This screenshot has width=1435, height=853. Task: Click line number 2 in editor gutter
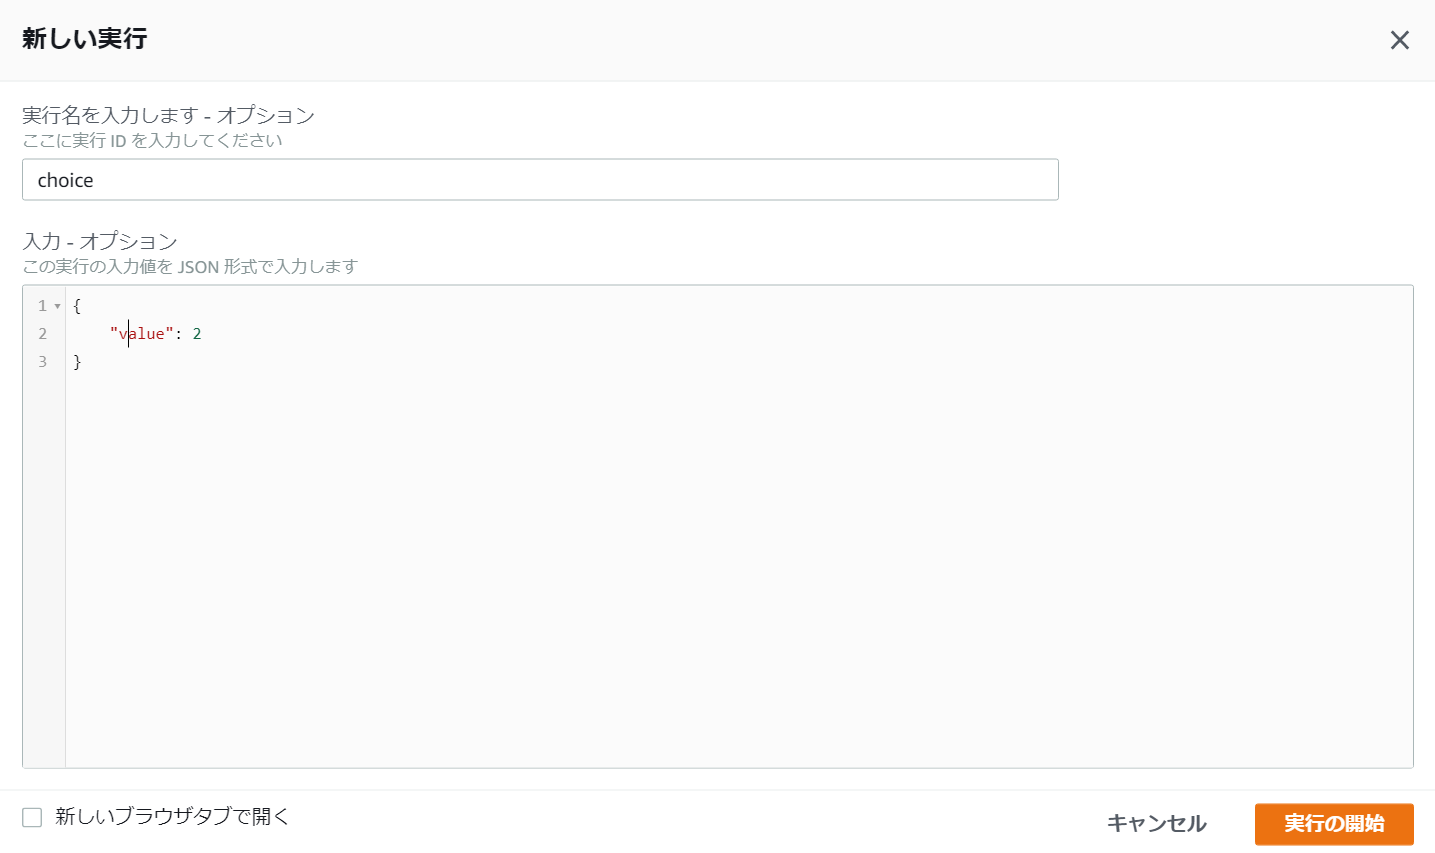pos(43,333)
